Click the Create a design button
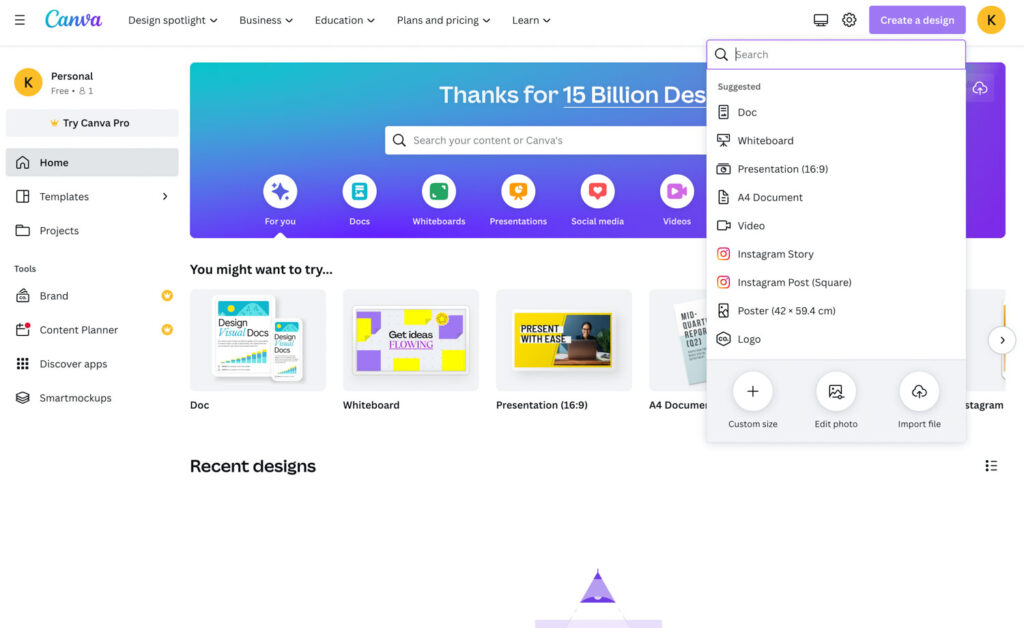Screen dimensions: 1024x628 click(x=917, y=20)
